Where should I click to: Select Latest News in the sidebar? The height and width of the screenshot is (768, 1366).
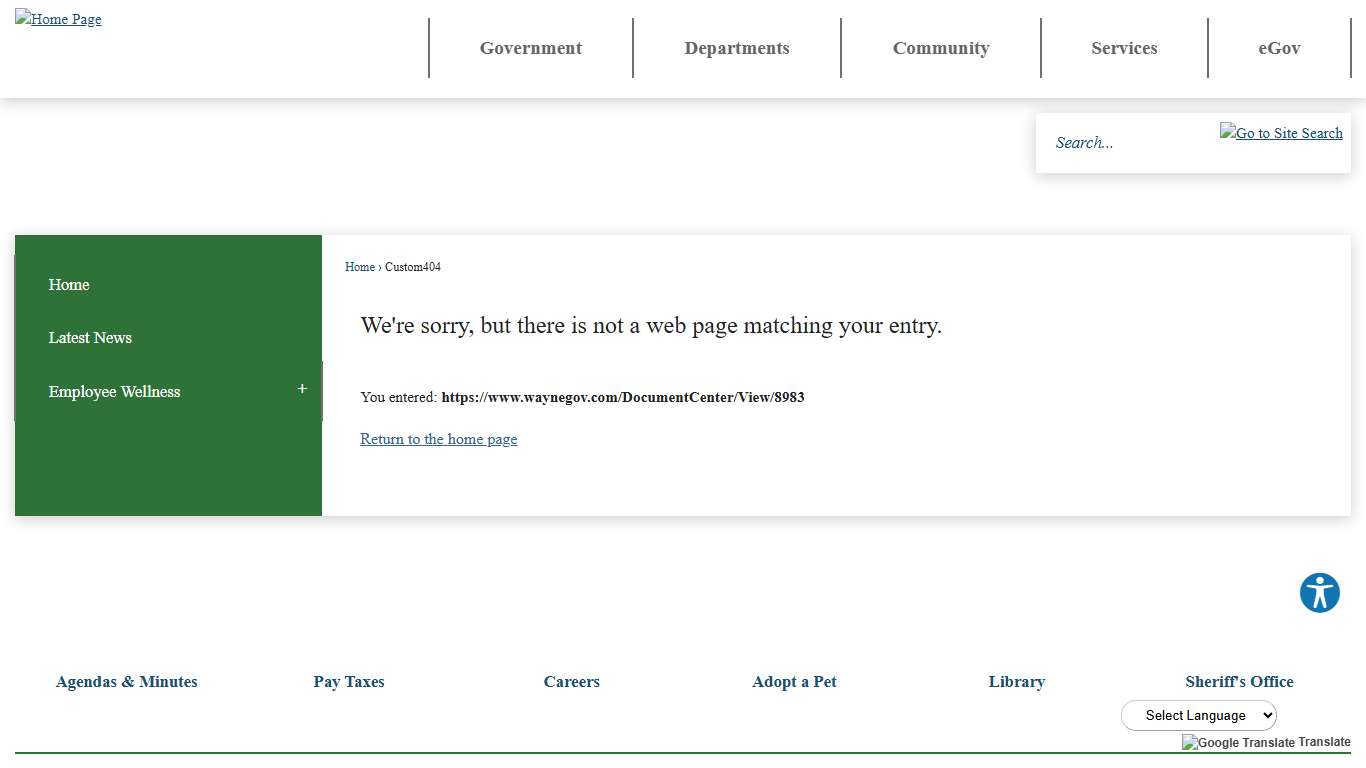coord(90,338)
